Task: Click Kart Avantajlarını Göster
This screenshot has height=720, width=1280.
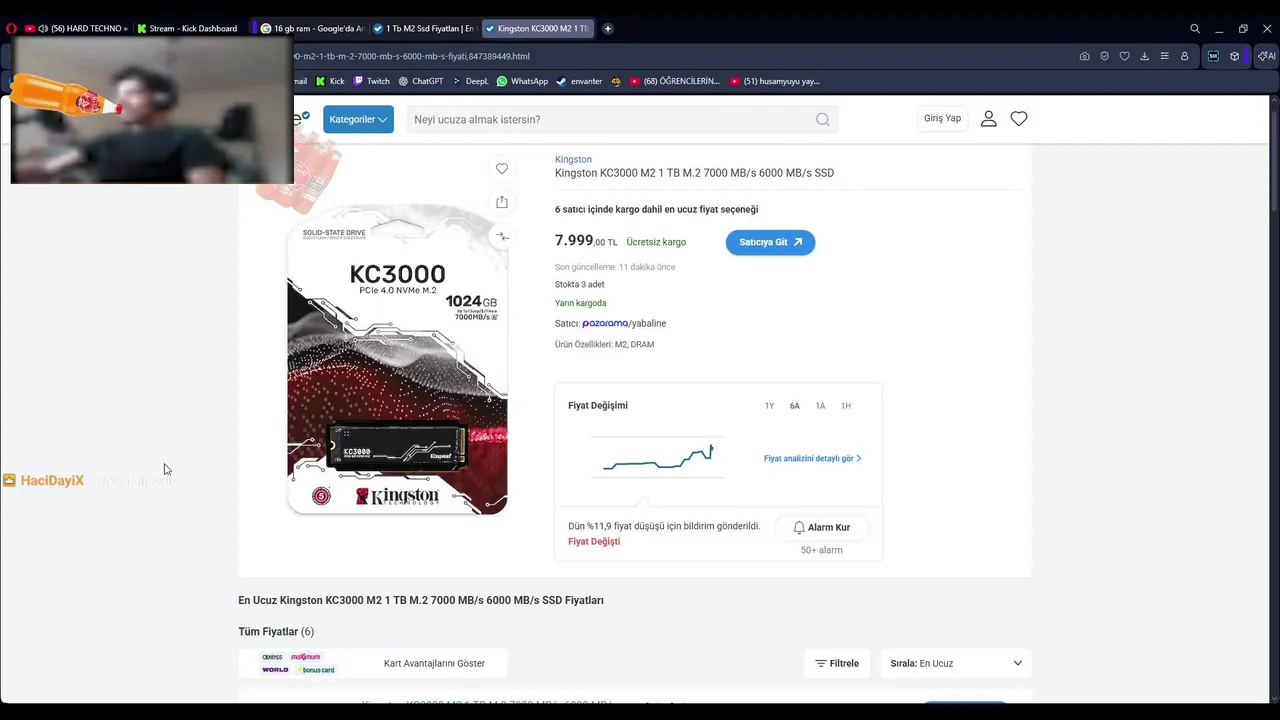Action: [x=434, y=663]
